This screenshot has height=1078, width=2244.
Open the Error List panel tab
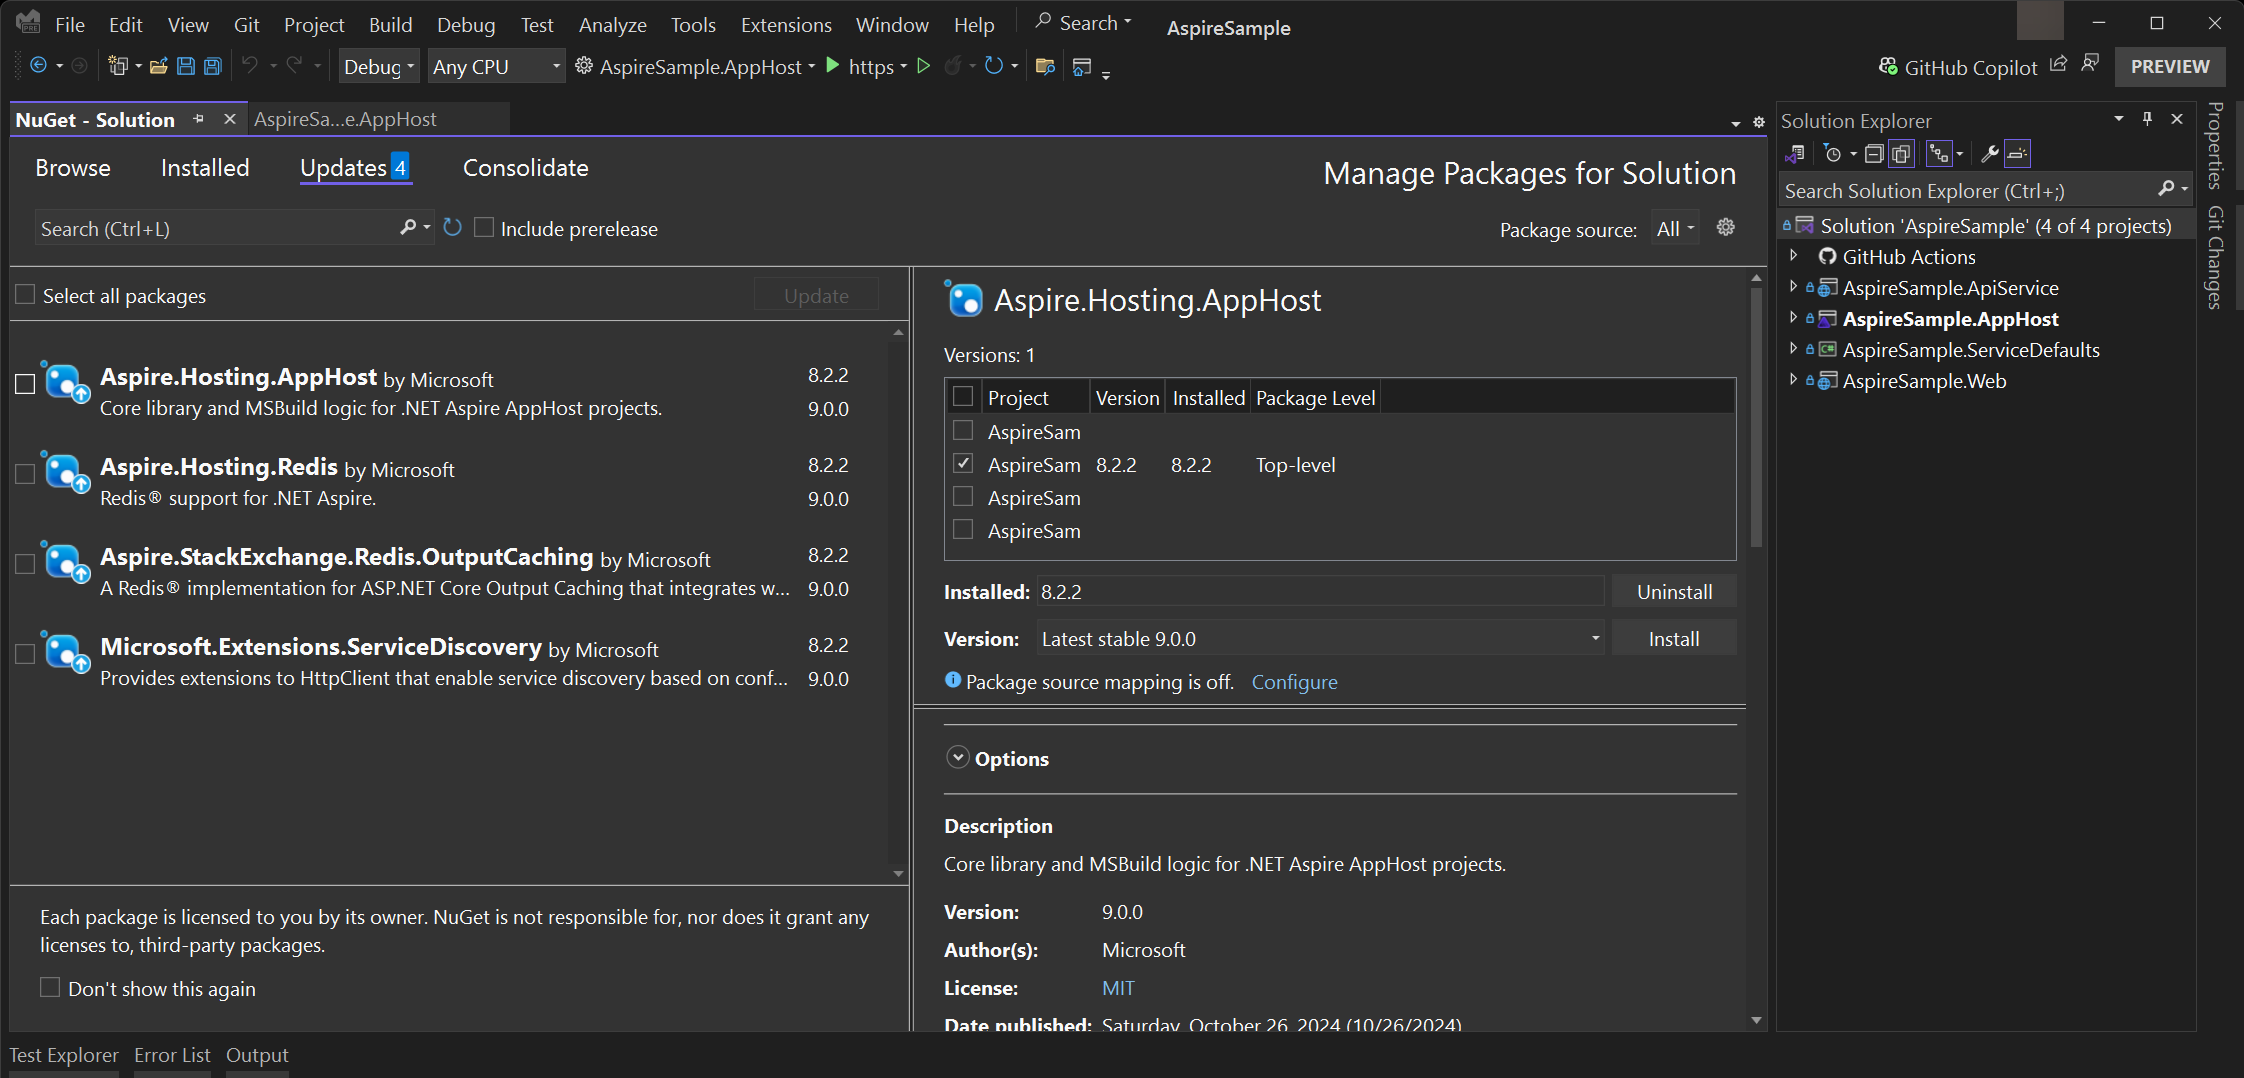172,1055
